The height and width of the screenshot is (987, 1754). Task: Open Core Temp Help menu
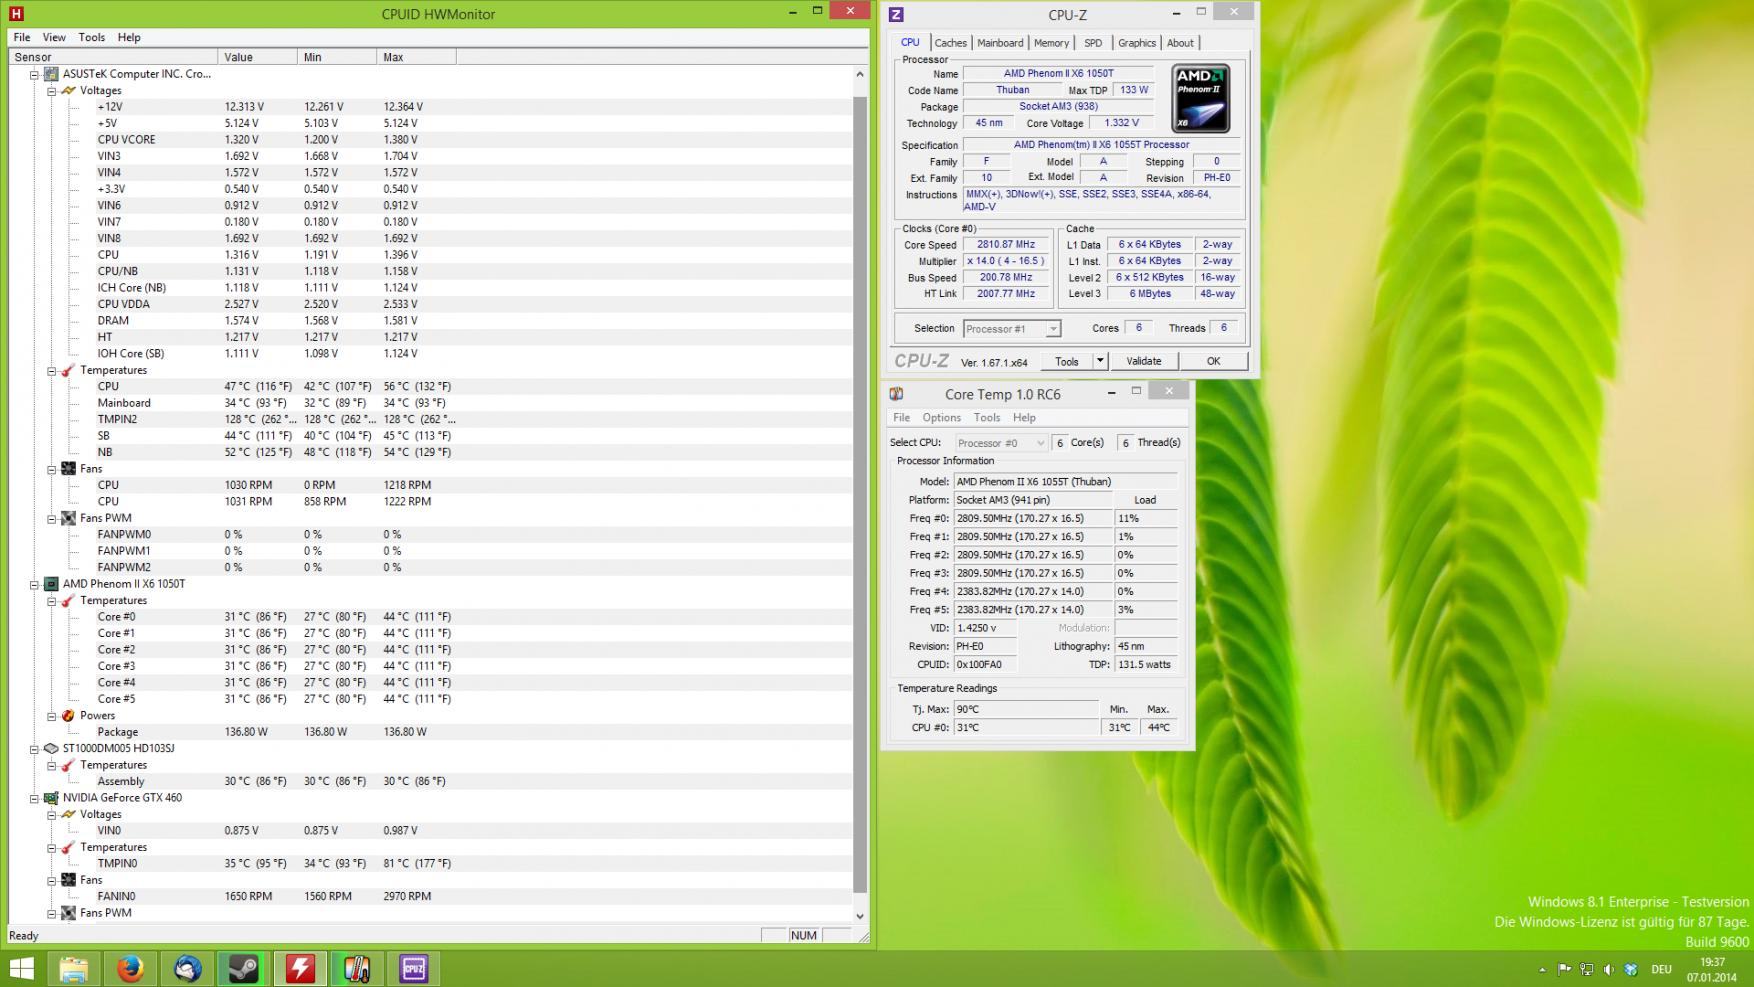pos(1024,418)
